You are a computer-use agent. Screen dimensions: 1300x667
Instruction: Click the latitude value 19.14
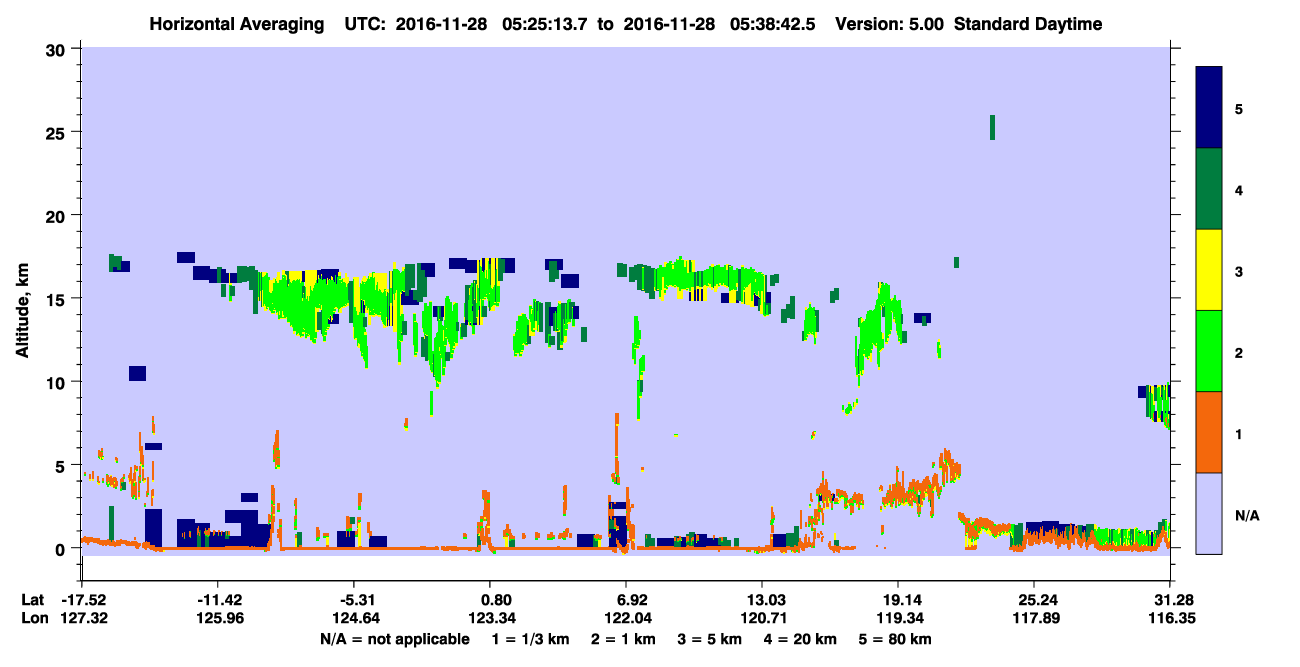(898, 600)
